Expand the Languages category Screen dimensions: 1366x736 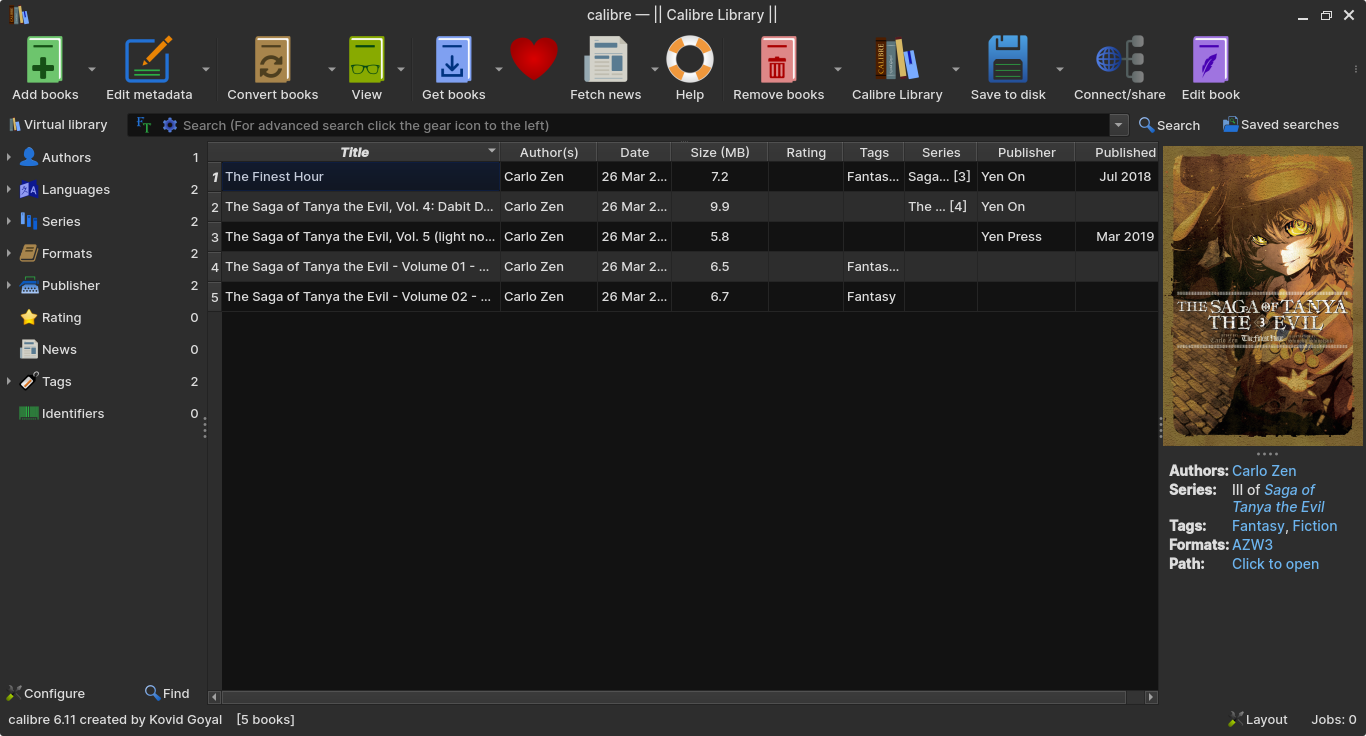click(x=9, y=189)
